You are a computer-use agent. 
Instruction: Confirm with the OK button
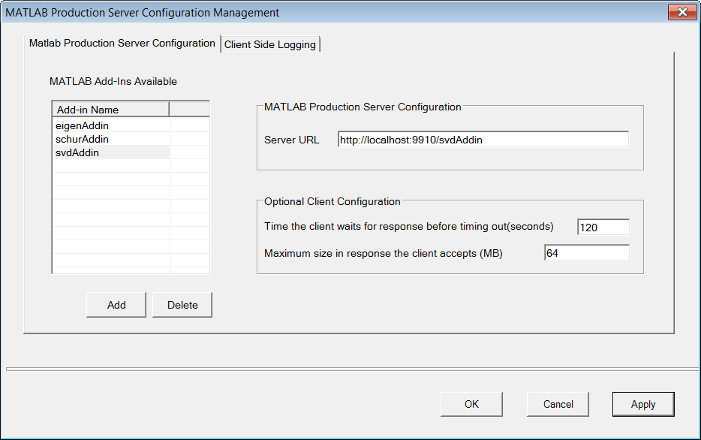[472, 404]
